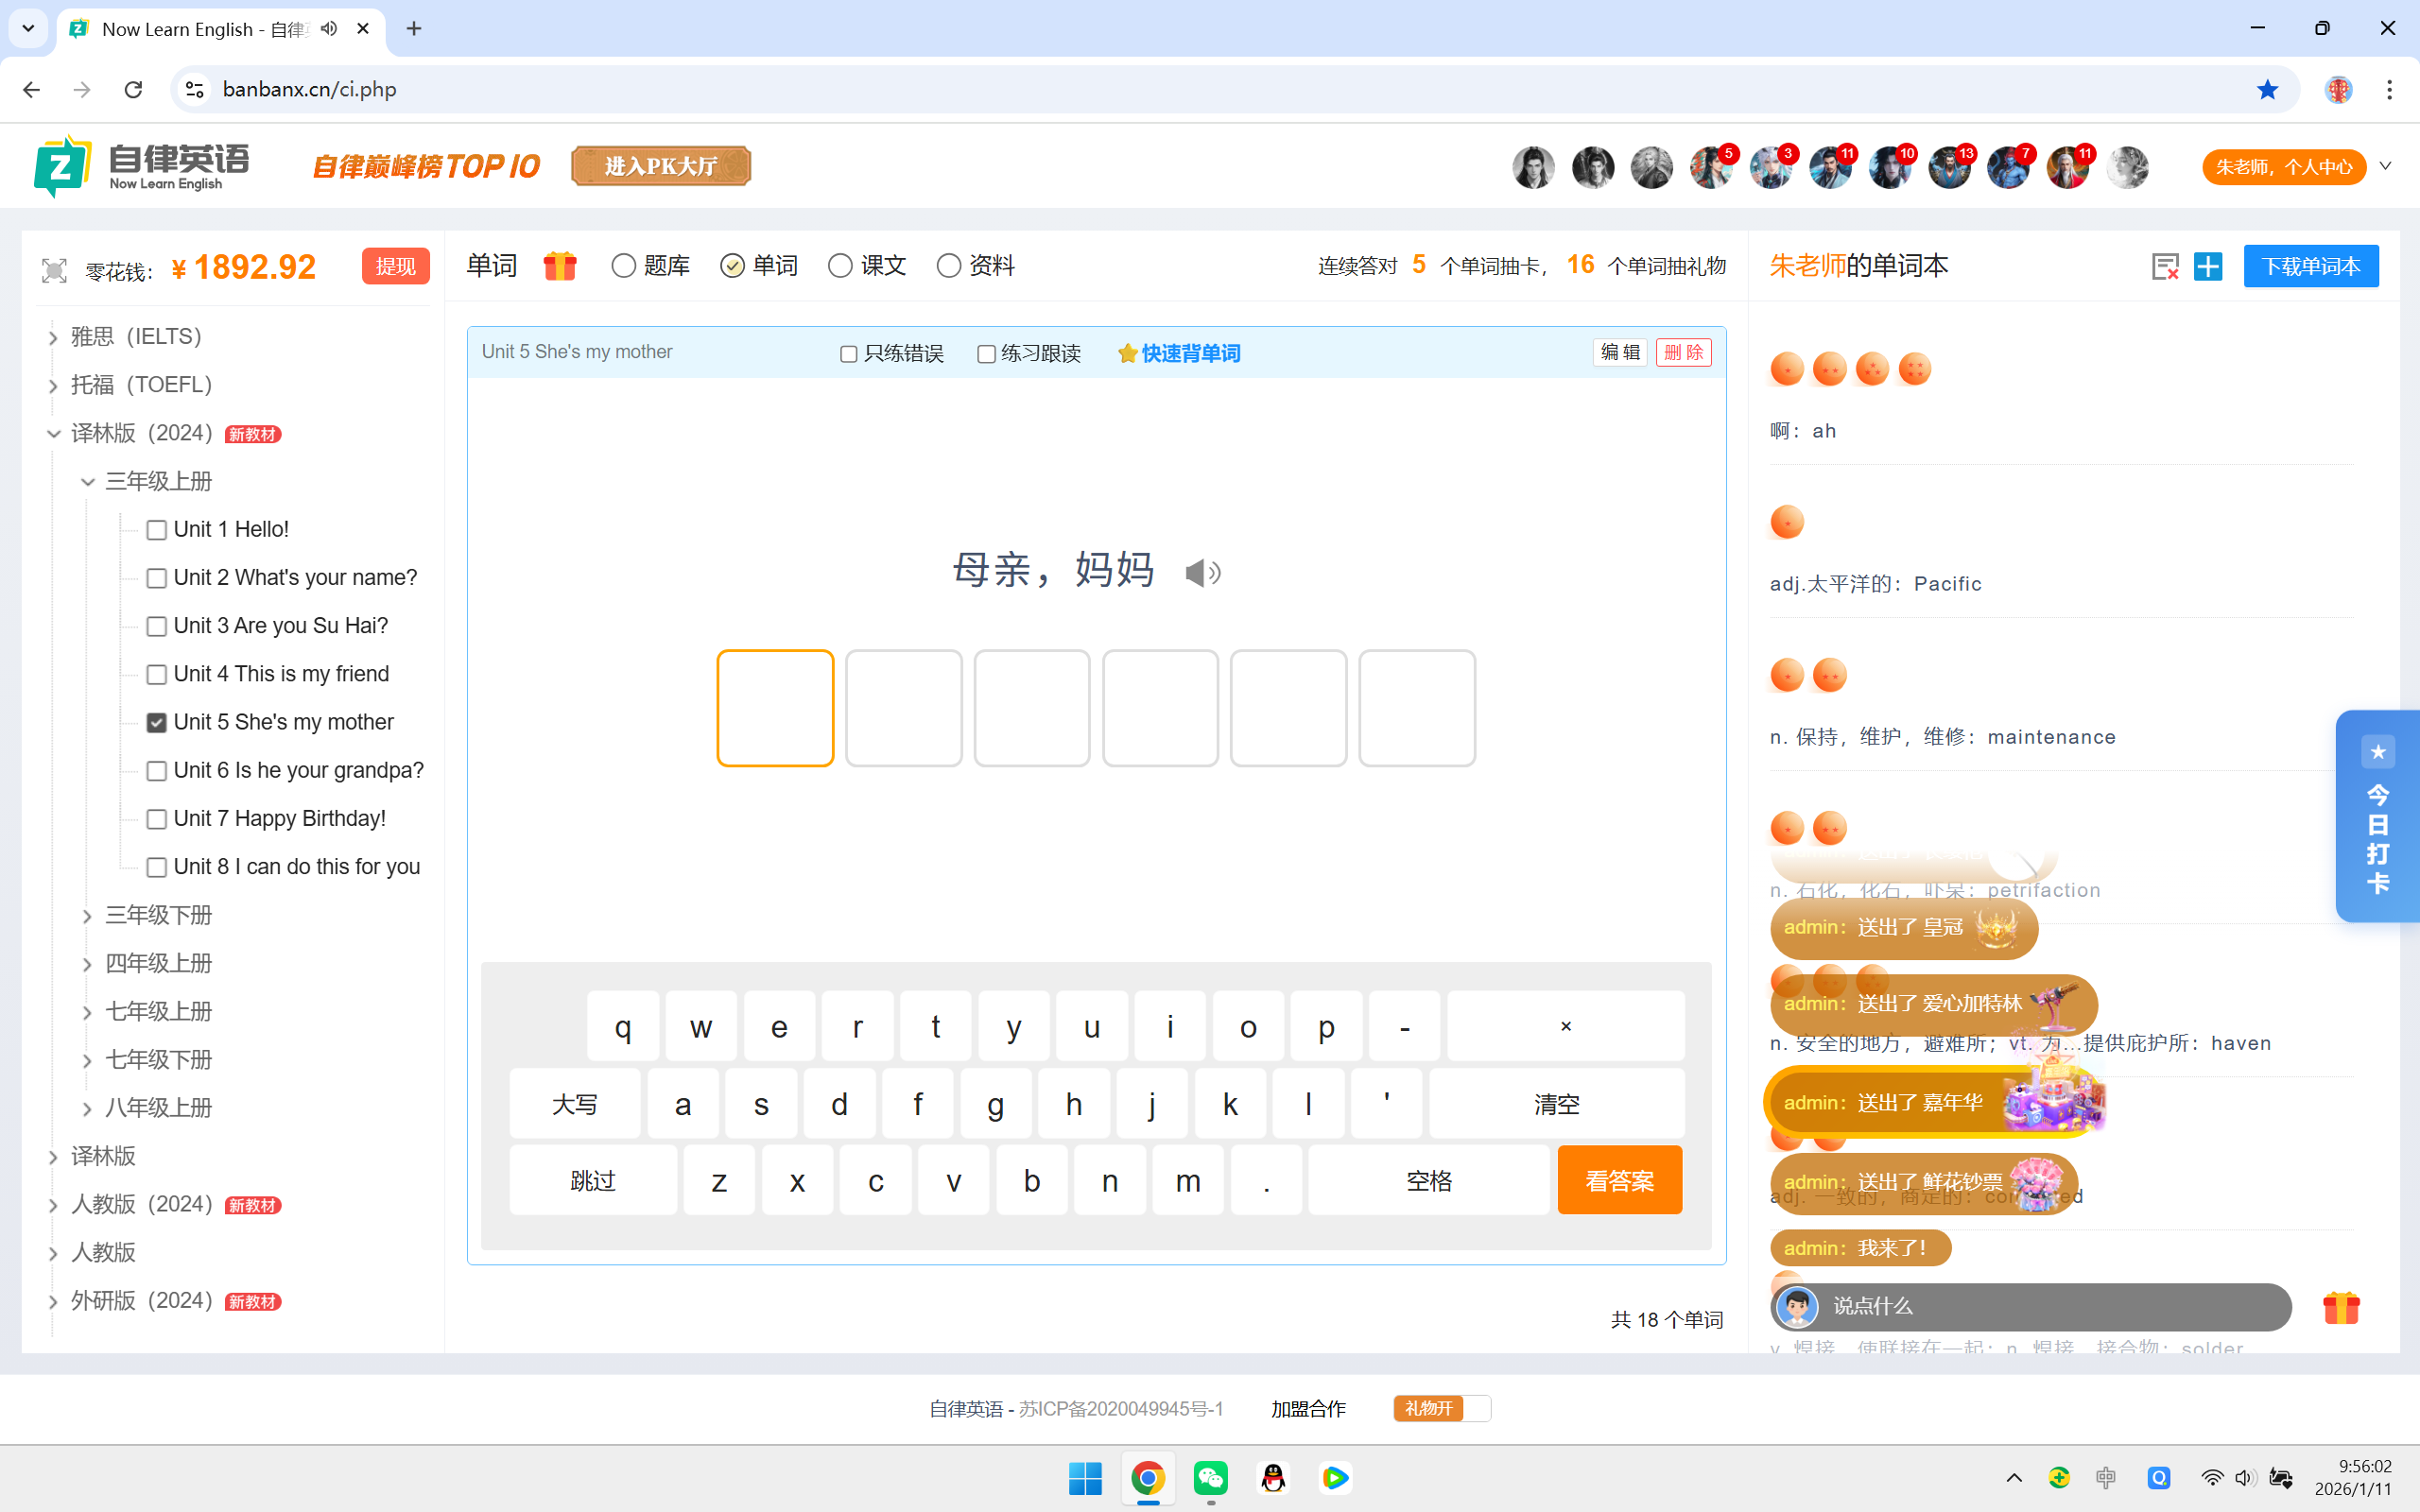Open the gift icon beside chat input
This screenshot has height=1512, width=2420.
[2340, 1307]
